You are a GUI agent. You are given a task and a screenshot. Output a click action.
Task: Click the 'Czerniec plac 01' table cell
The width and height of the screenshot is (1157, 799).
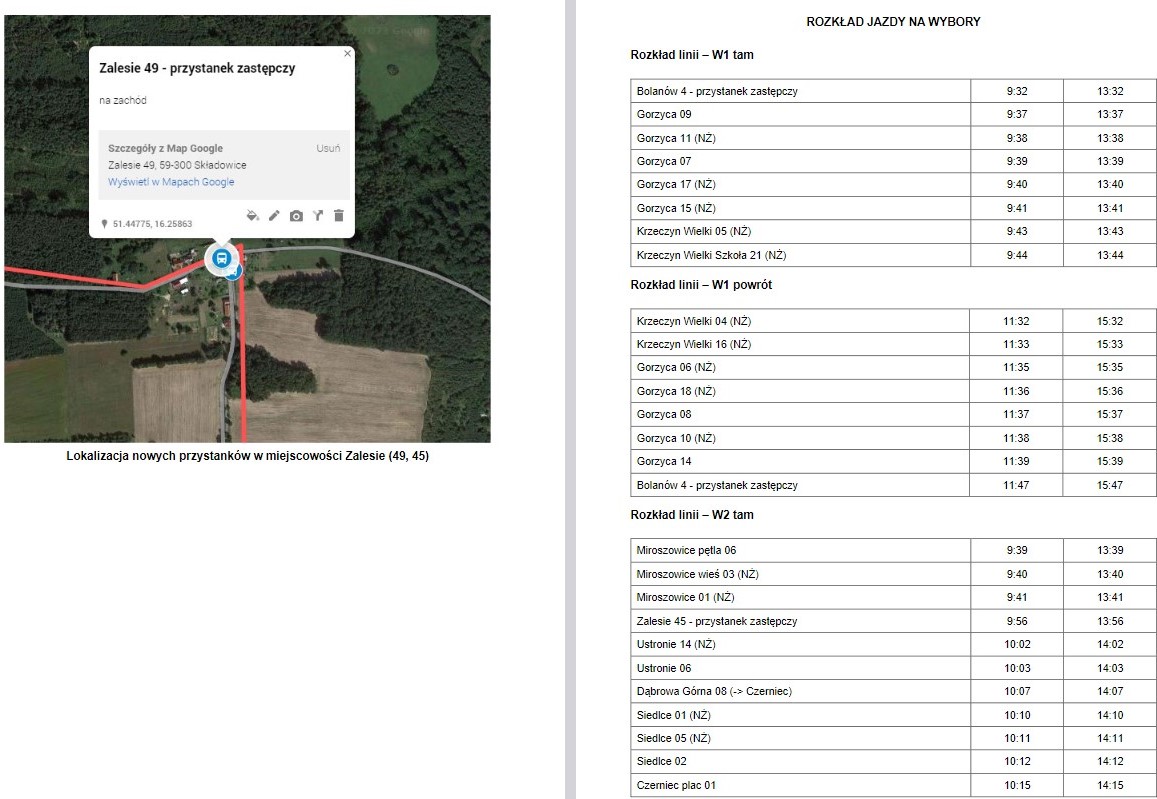click(x=676, y=785)
